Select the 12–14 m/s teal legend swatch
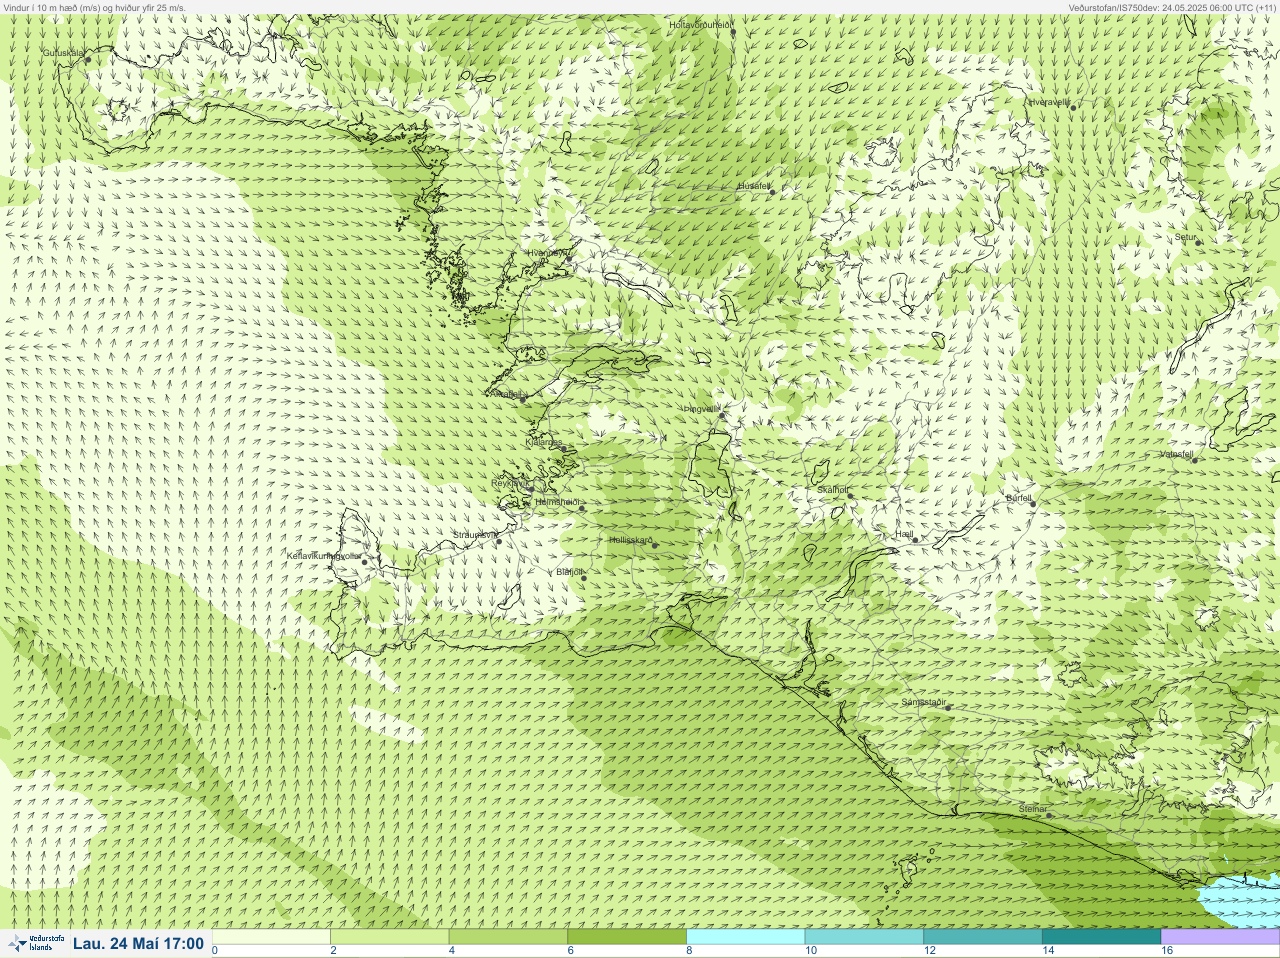The width and height of the screenshot is (1280, 958). click(983, 937)
